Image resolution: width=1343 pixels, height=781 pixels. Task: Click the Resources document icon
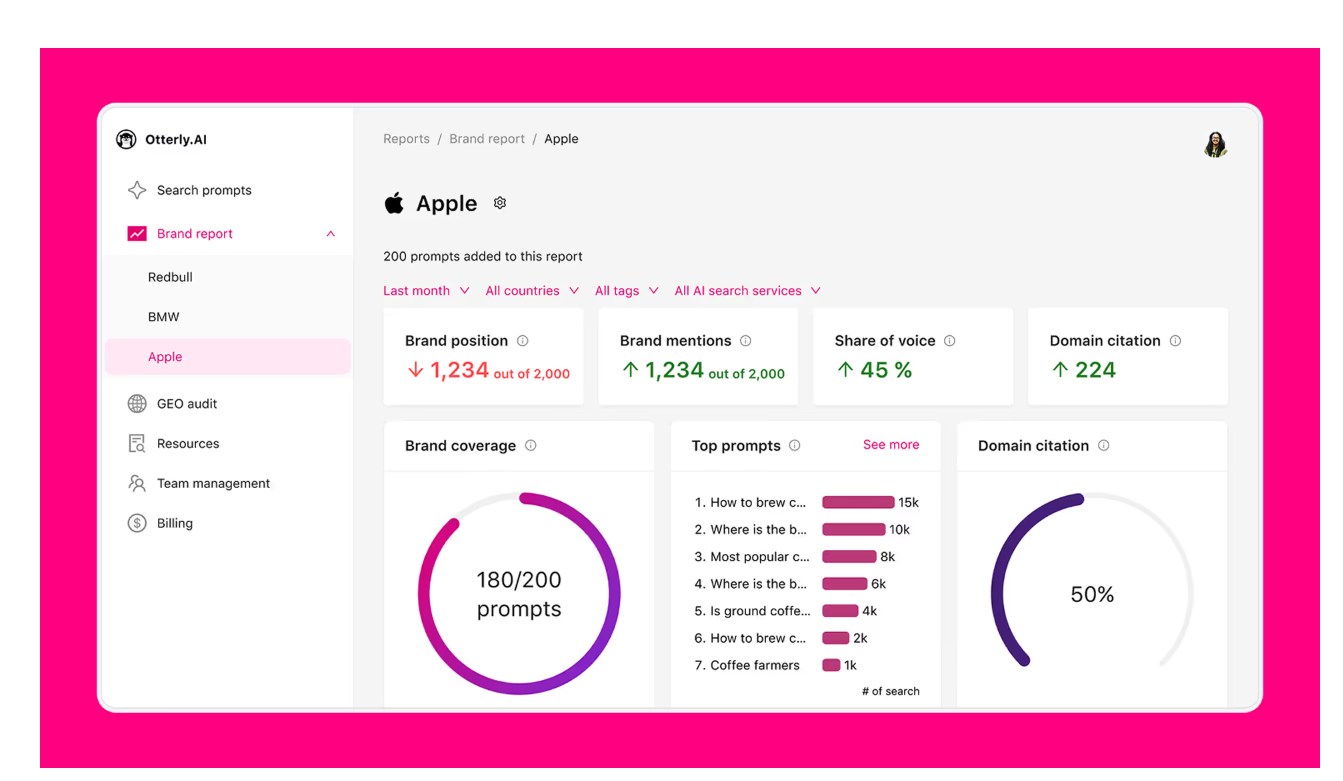tap(137, 444)
